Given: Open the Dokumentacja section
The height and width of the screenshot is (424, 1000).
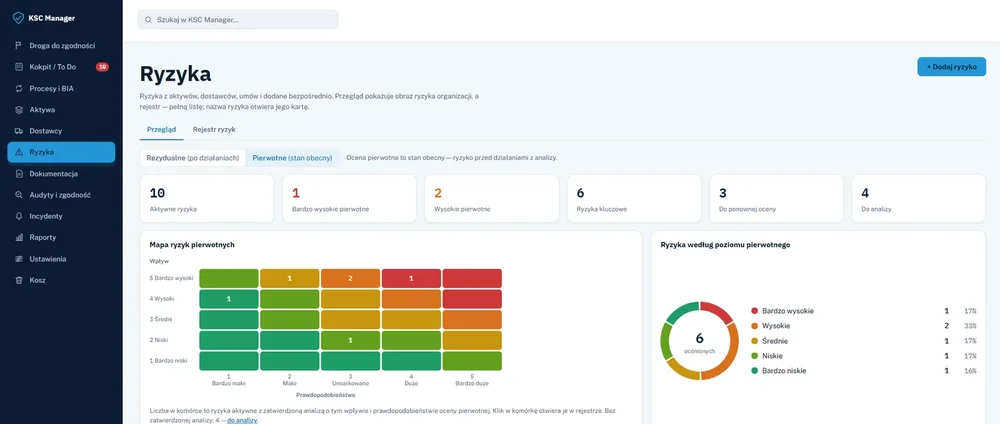Looking at the screenshot, I should coord(61,173).
